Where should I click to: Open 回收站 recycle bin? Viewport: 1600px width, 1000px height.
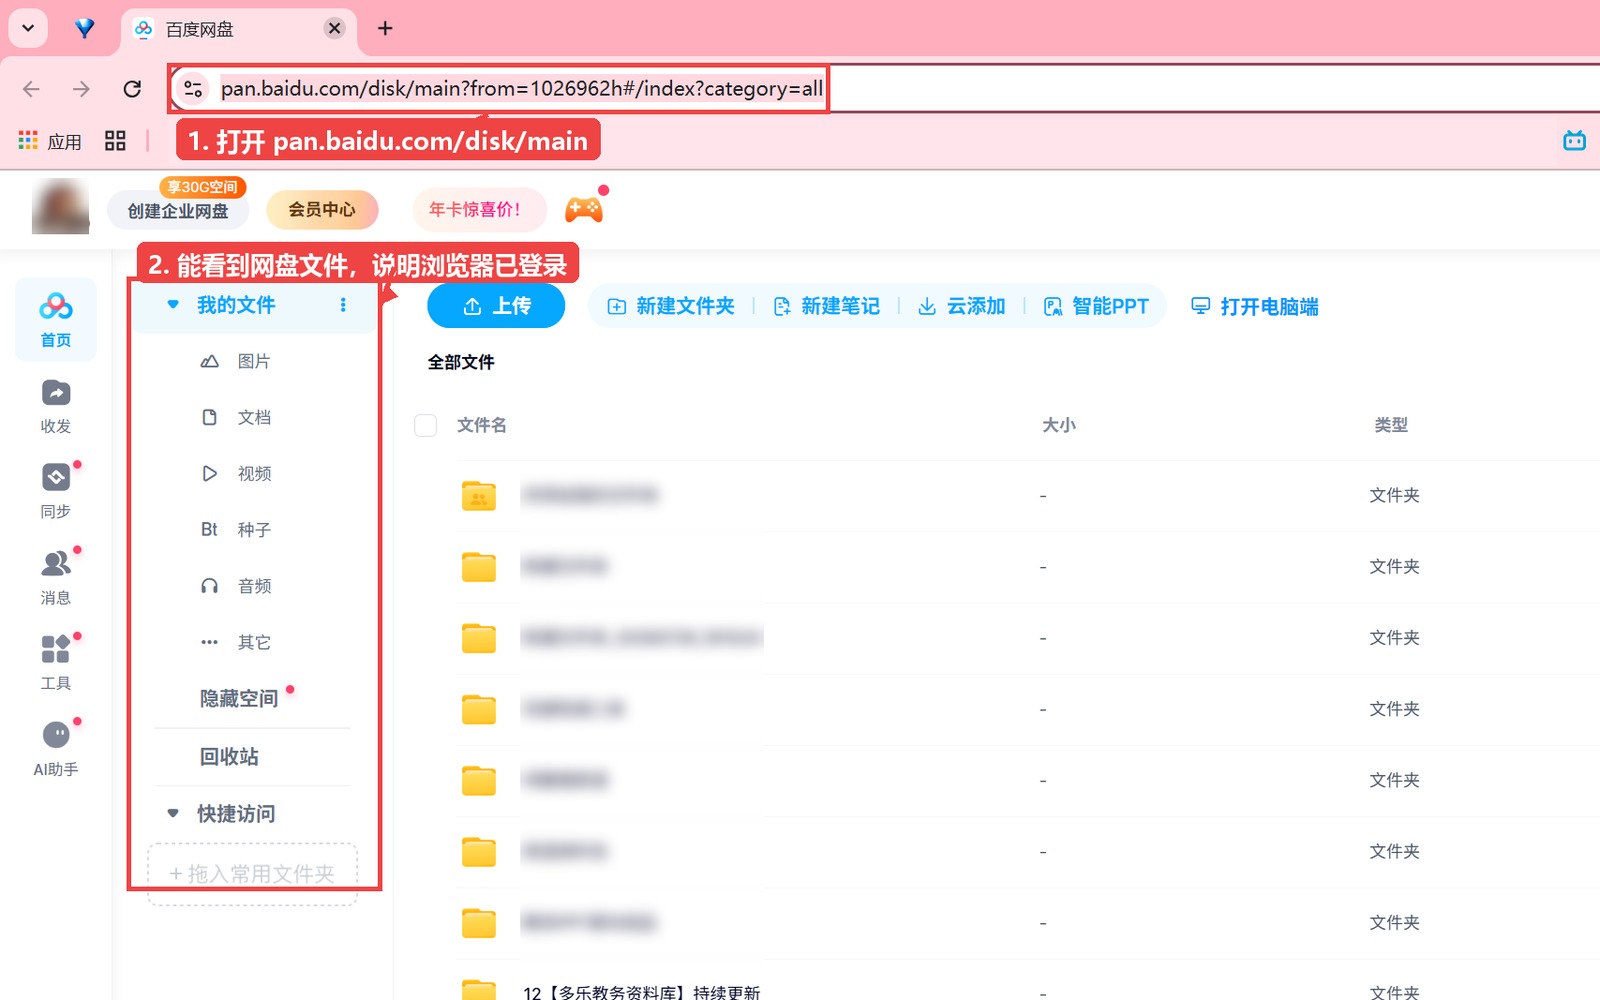click(x=229, y=757)
